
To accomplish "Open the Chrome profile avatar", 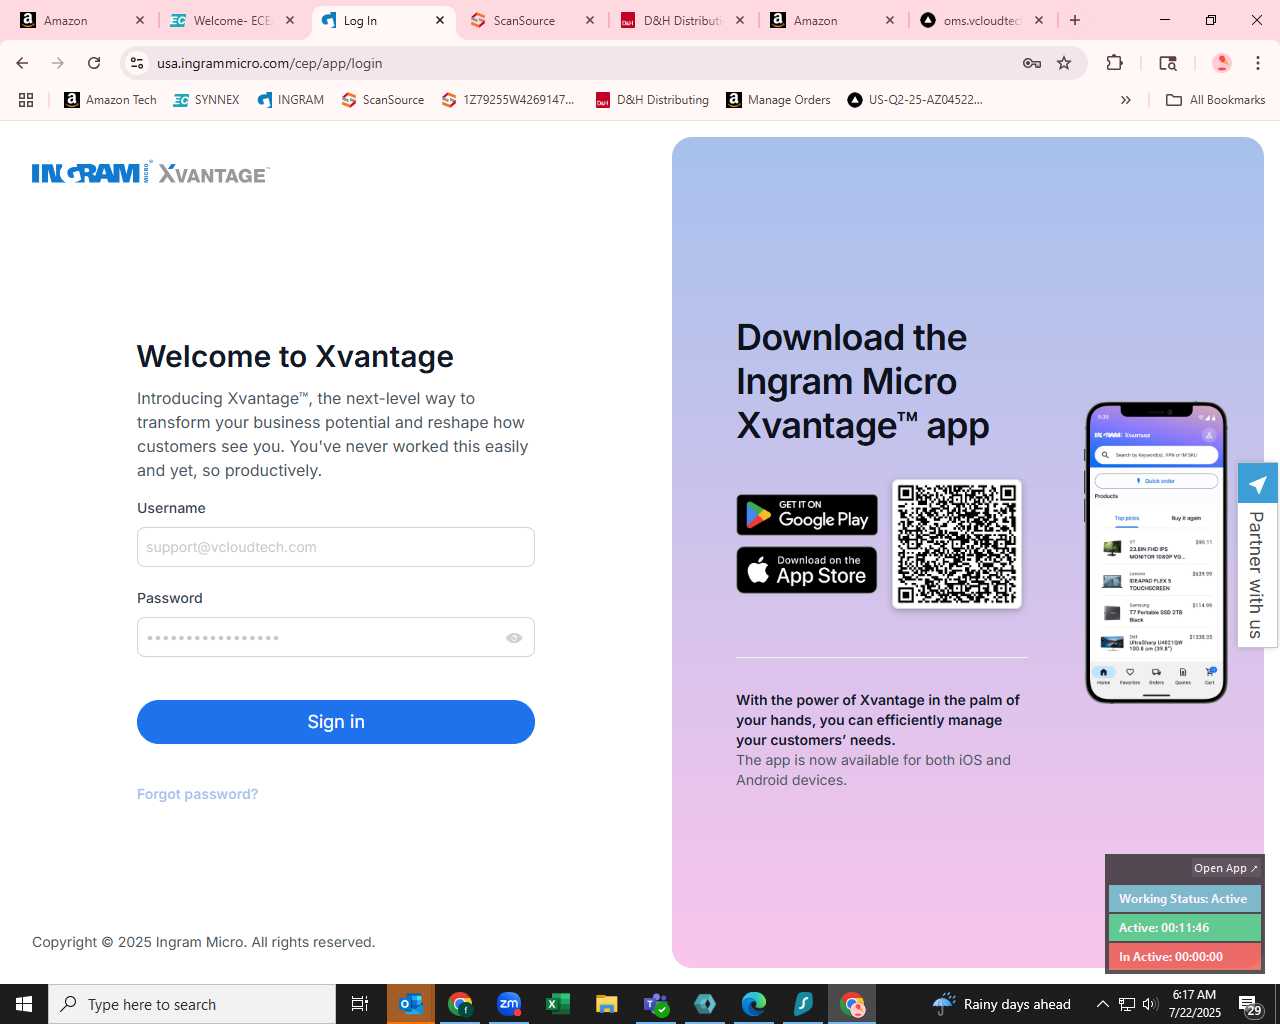I will click(x=1221, y=63).
